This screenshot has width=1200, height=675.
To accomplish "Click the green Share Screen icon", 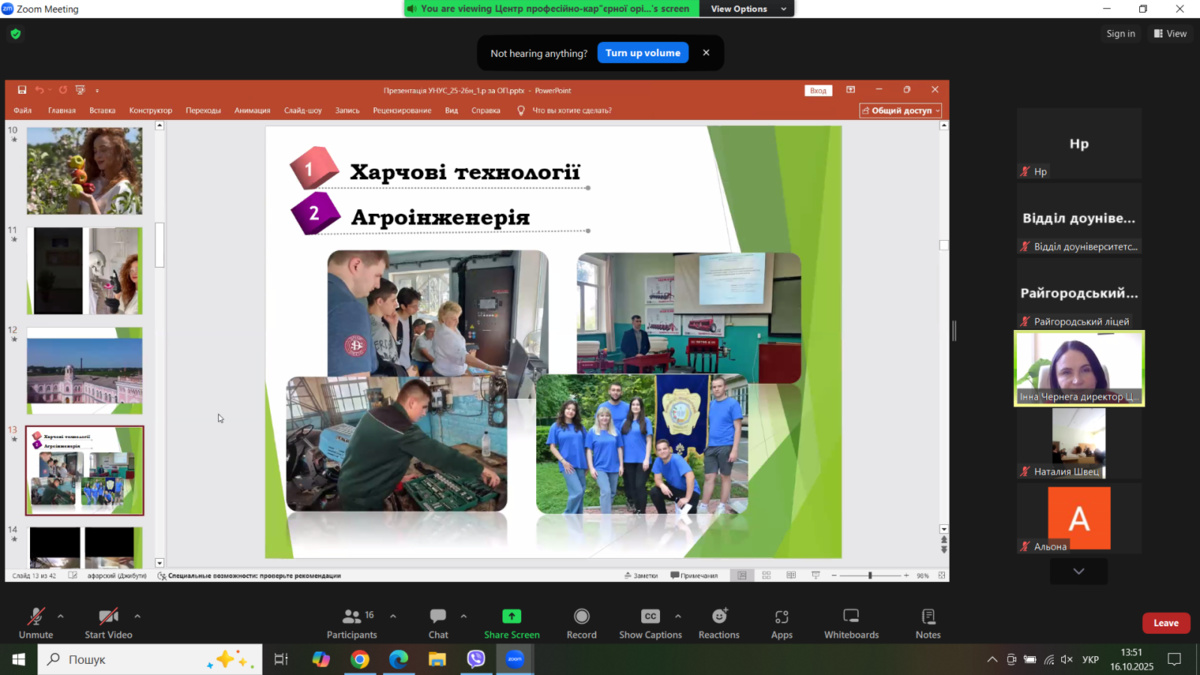I will pos(511,617).
